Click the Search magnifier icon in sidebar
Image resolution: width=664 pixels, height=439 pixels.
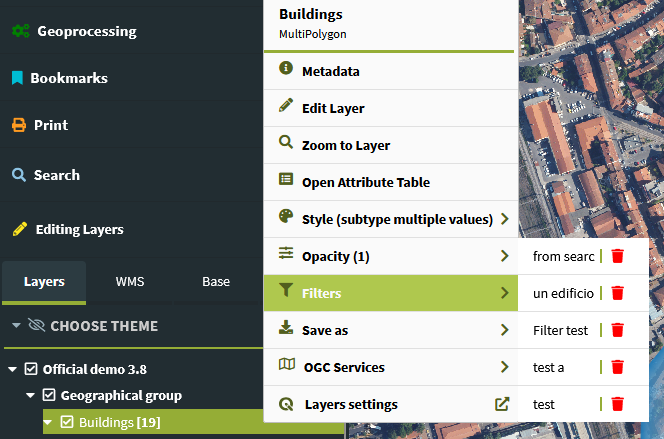click(19, 175)
